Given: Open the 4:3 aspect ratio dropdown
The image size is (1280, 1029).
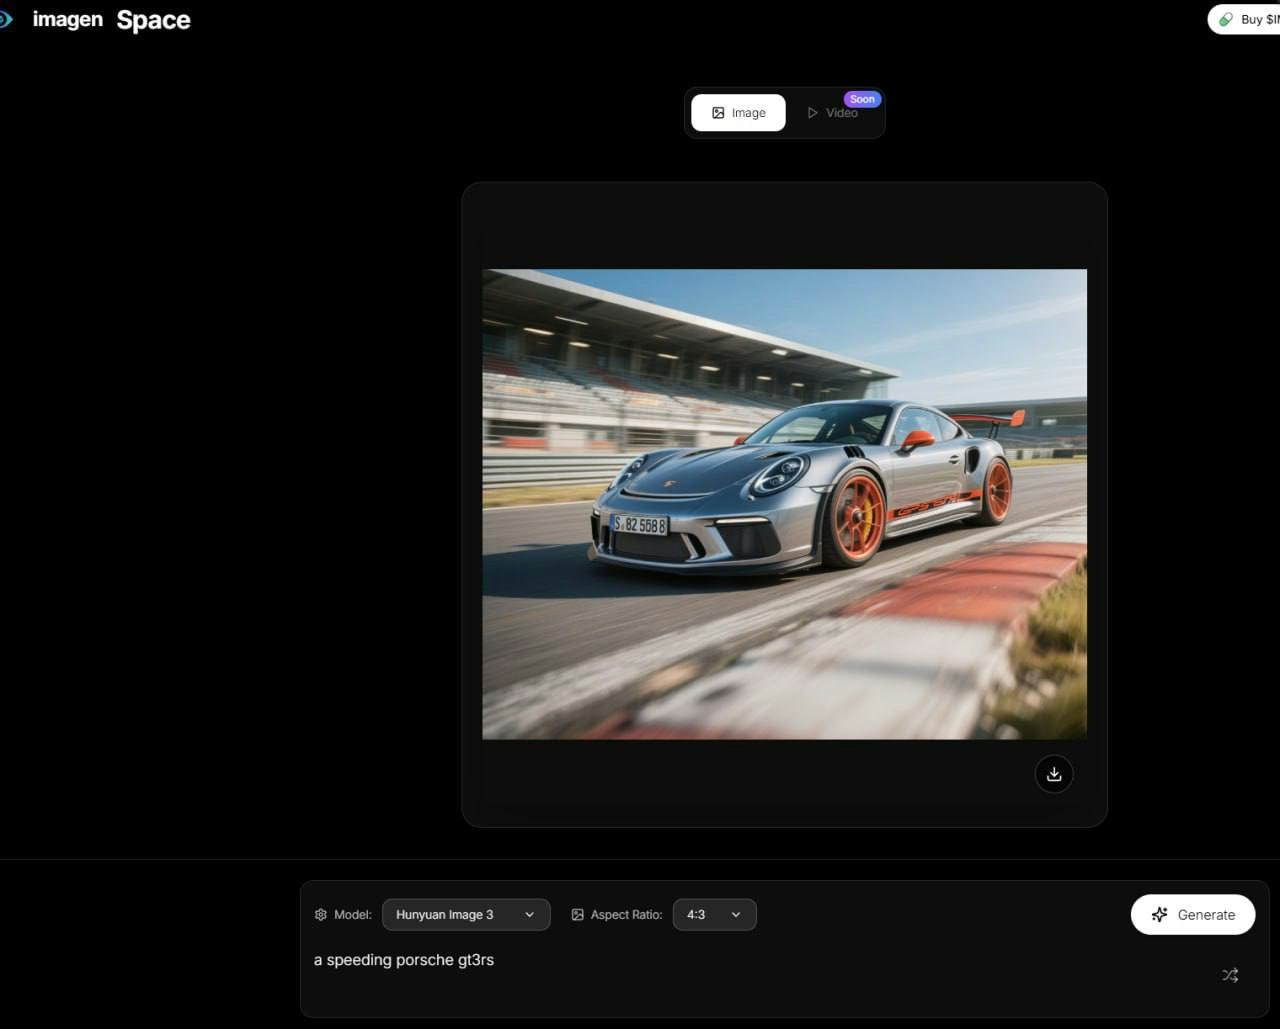Looking at the screenshot, I should [714, 915].
